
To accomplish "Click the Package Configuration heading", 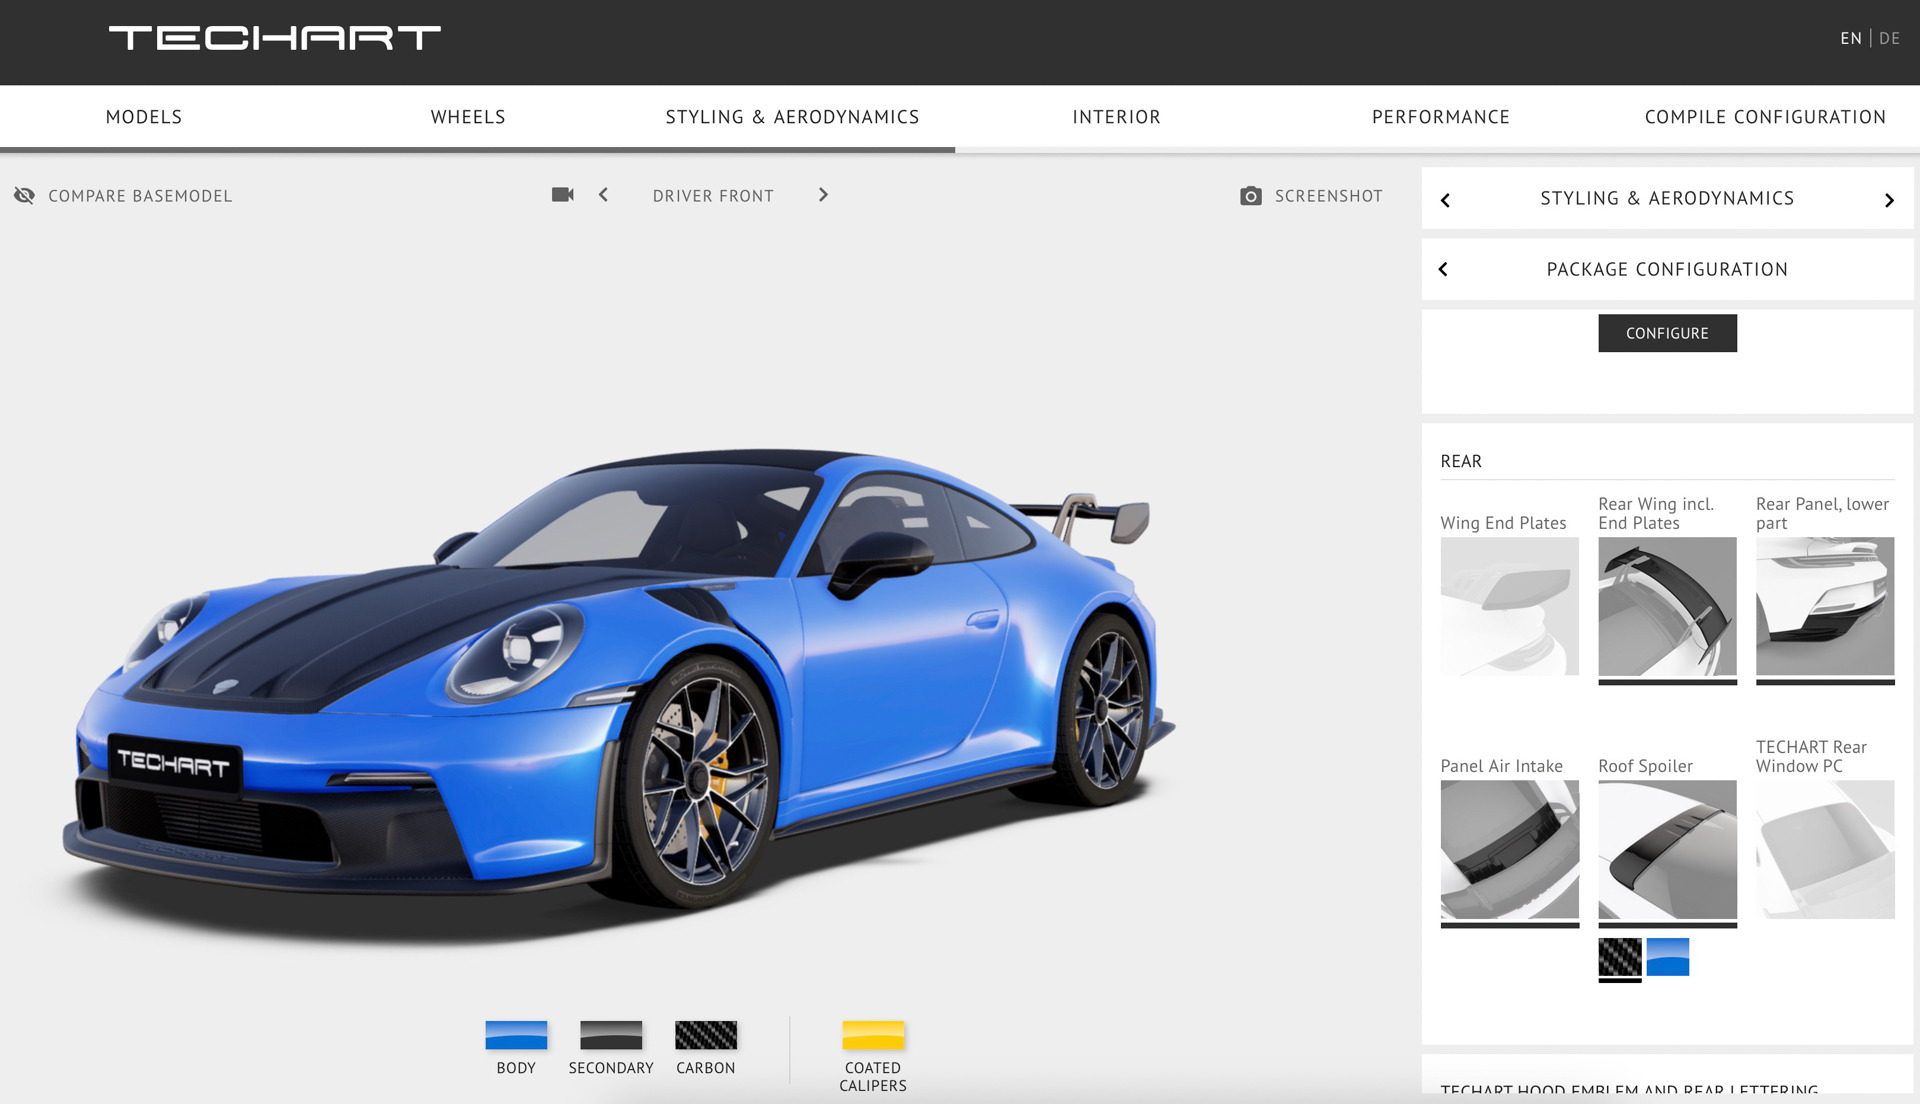I will [1667, 269].
